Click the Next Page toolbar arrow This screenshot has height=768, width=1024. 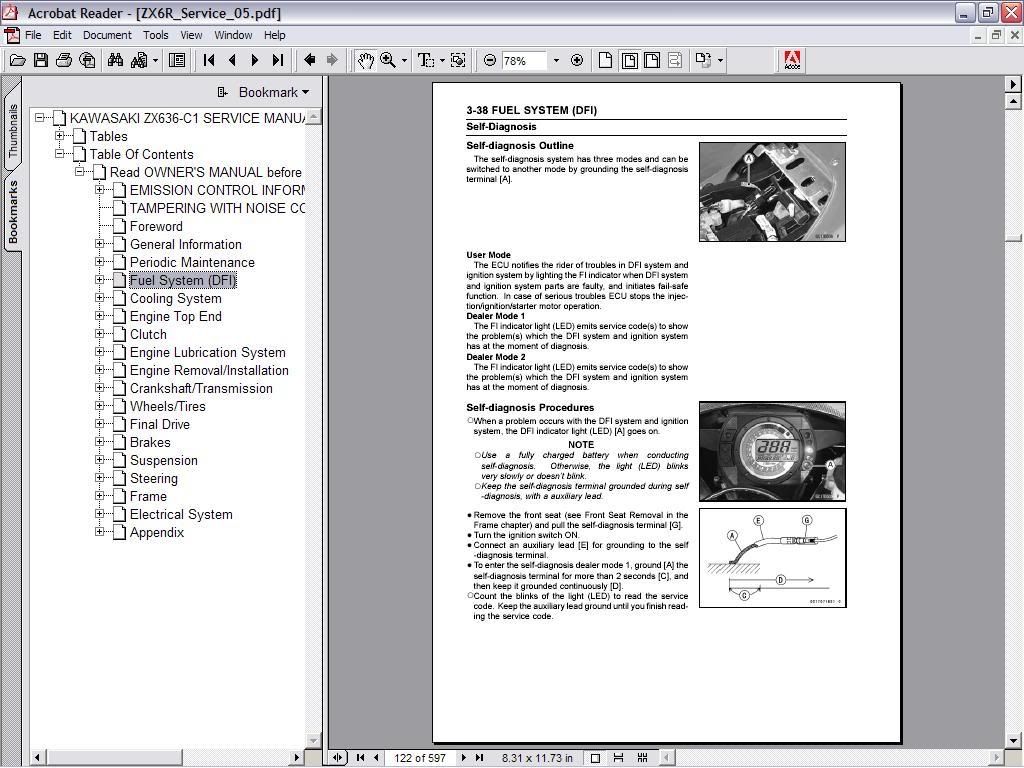tap(255, 61)
